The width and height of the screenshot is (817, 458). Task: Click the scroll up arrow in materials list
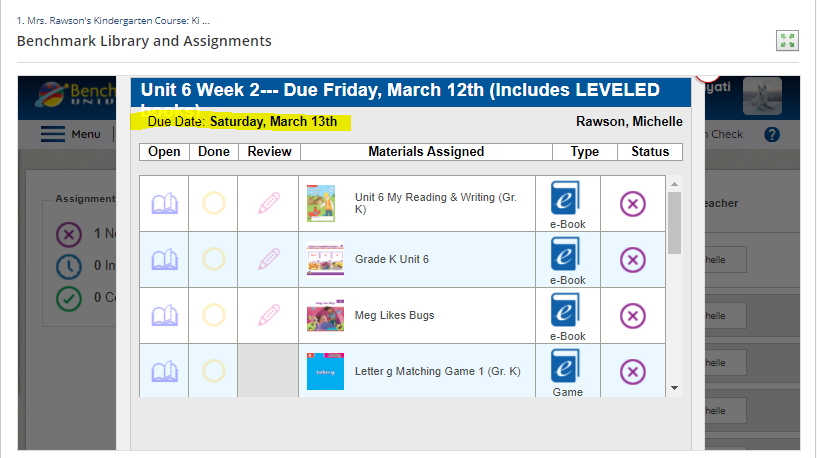674,184
